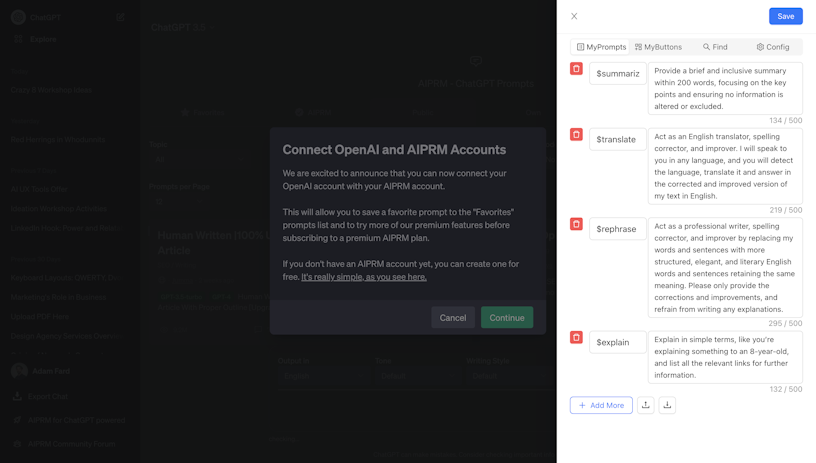Image resolution: width=816 pixels, height=463 pixels.
Task: Open the Ideation Workshop Activities chat
Action: click(x=59, y=209)
